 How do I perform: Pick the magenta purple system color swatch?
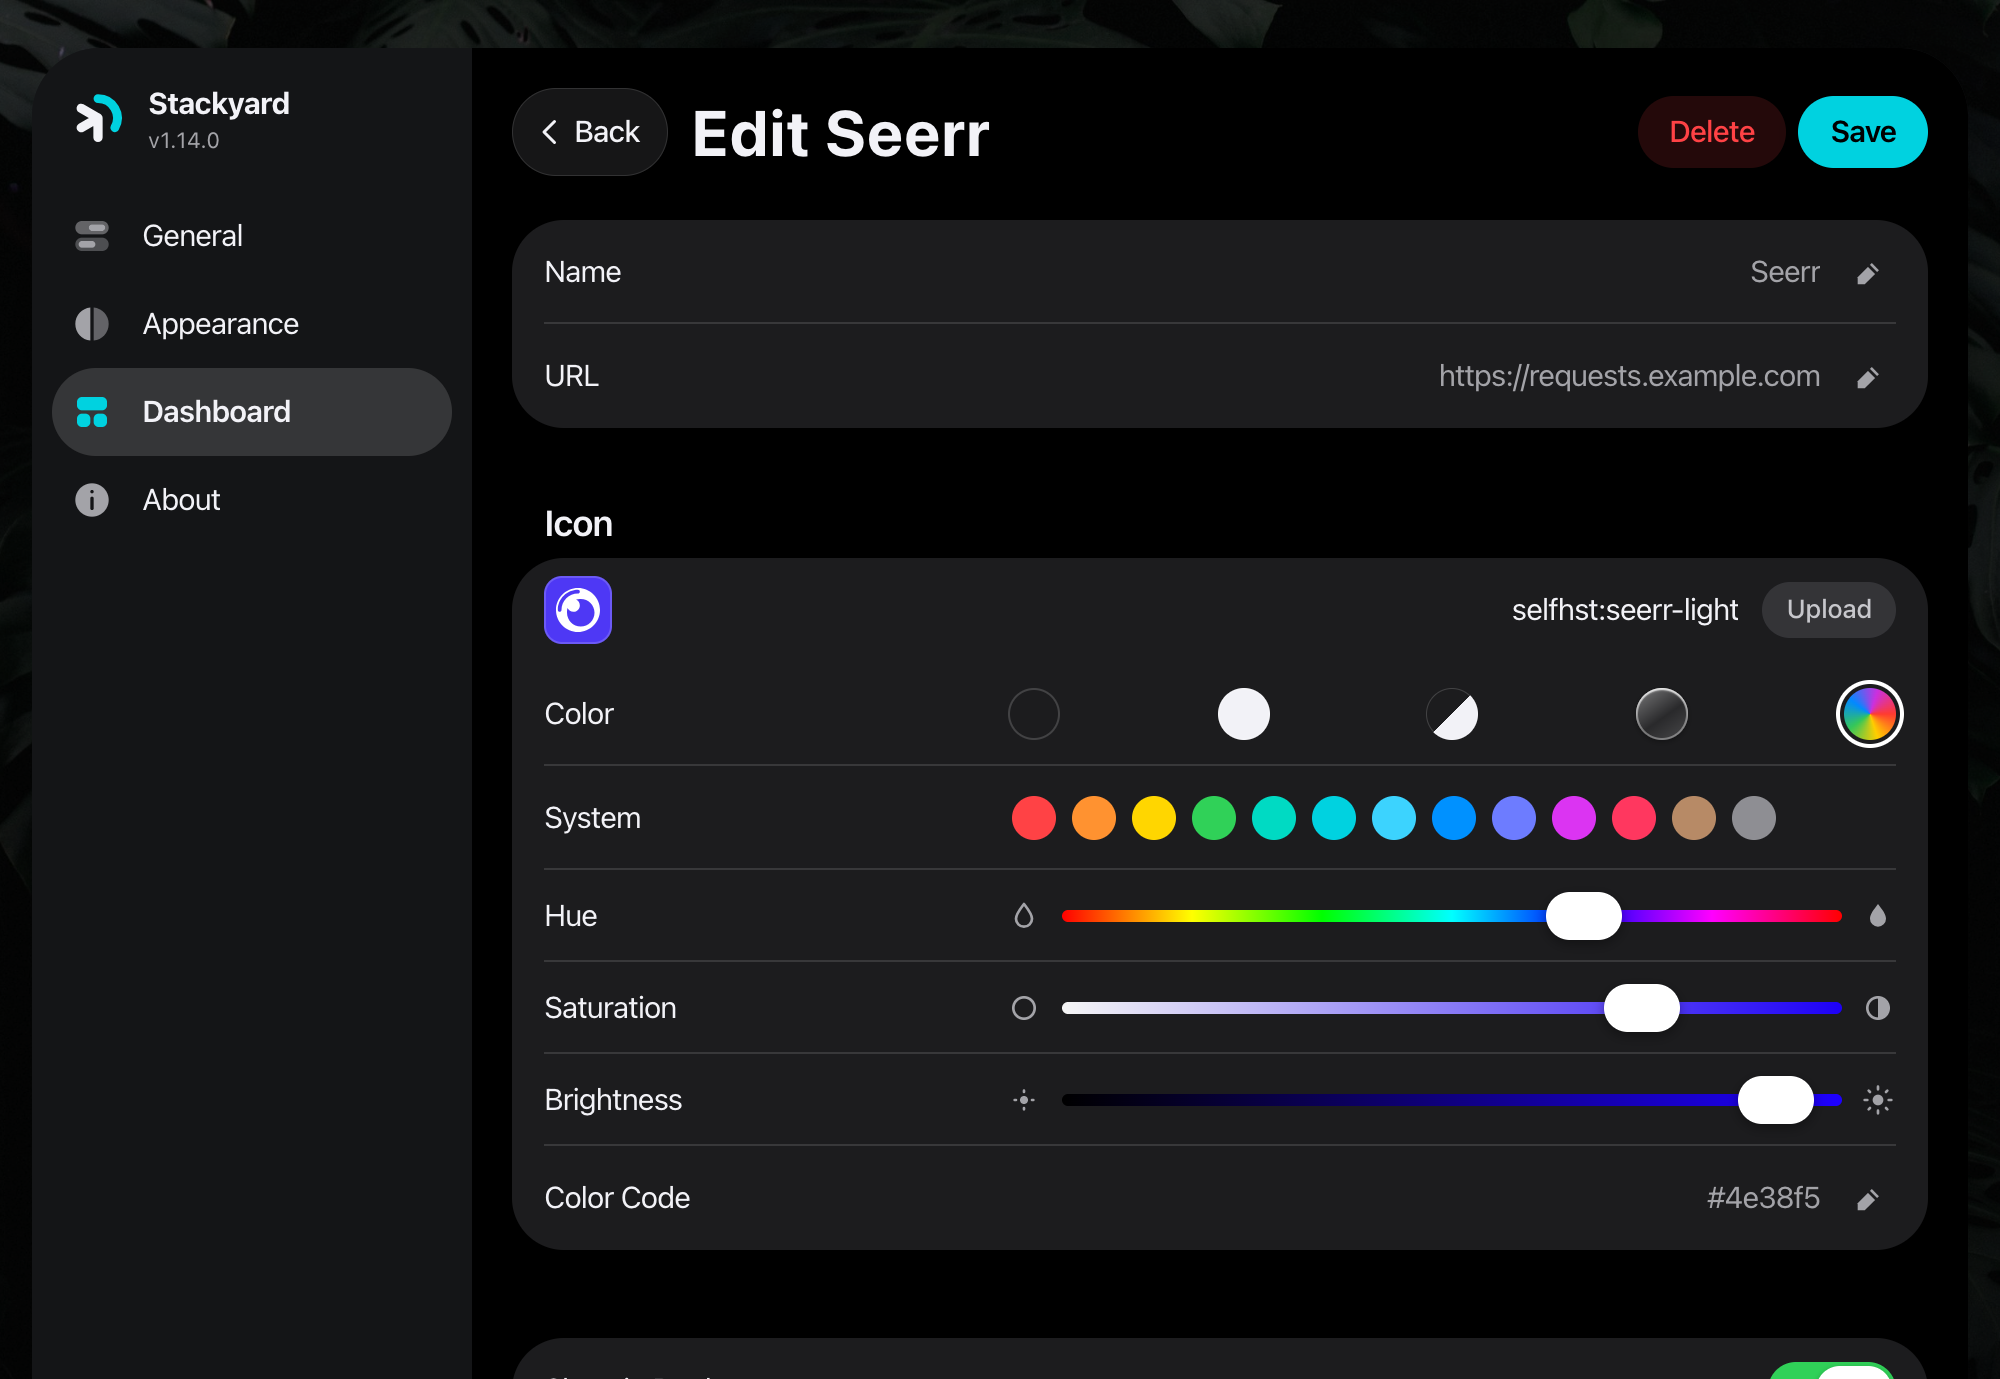1574,818
